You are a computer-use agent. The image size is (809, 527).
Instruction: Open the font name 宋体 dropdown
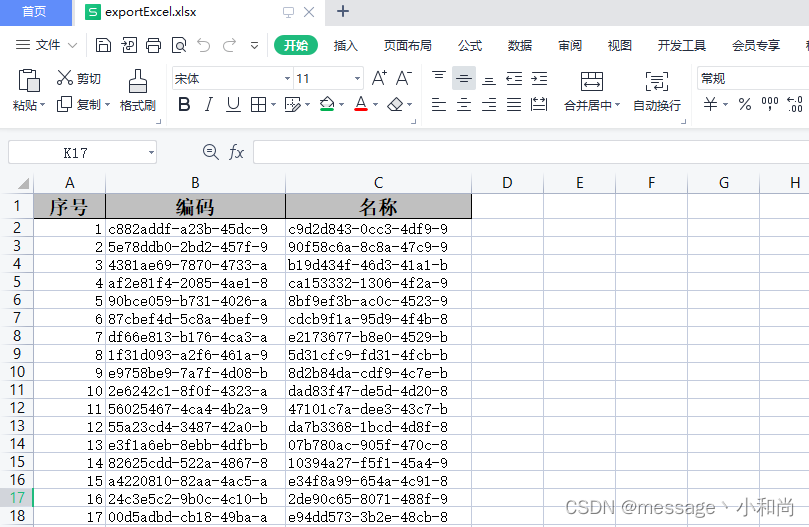coord(287,78)
